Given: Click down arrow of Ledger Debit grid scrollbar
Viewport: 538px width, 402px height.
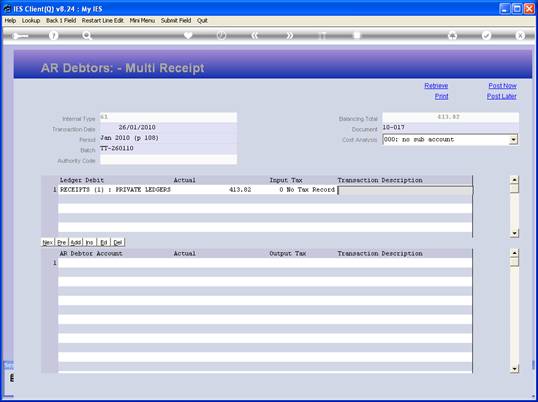Looking at the screenshot, I should [x=514, y=233].
